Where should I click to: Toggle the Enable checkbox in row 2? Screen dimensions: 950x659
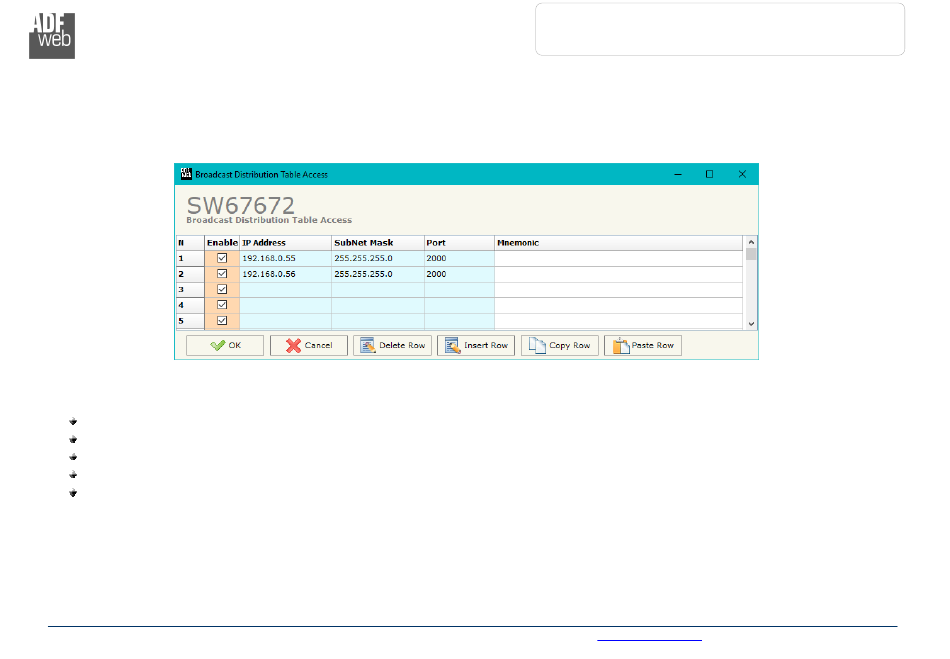[x=222, y=274]
